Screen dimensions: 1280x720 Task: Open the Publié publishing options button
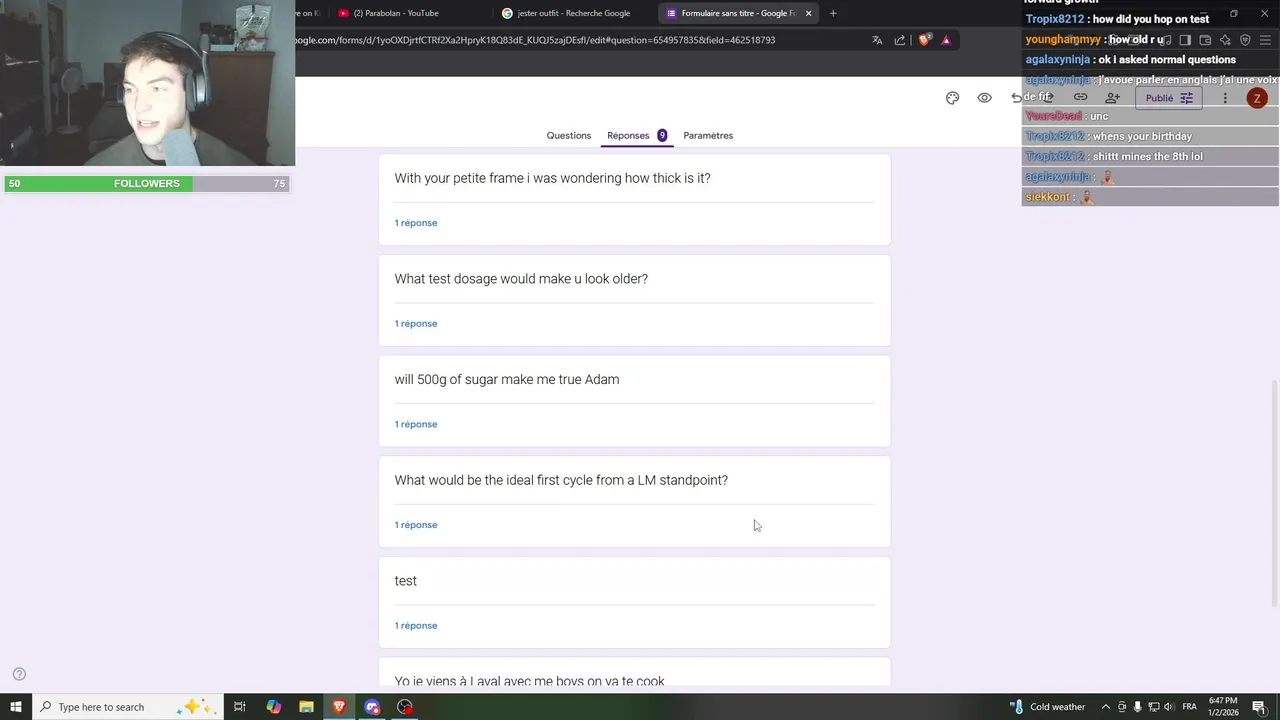[1169, 98]
